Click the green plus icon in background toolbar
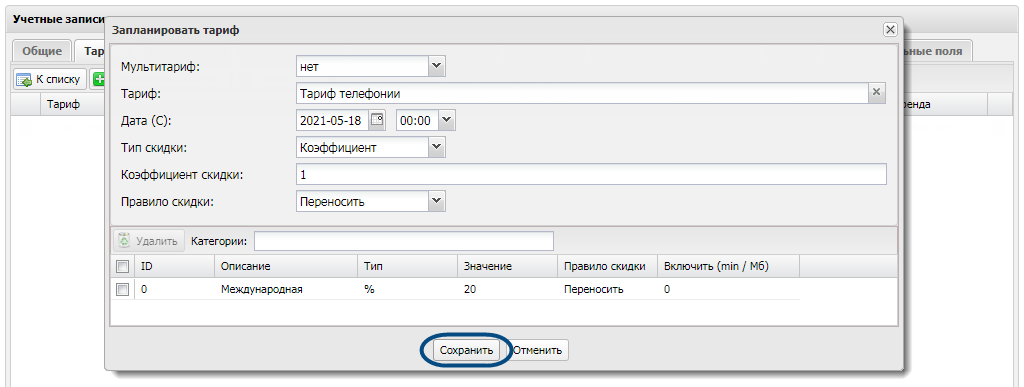The width and height of the screenshot is (1024, 387). coord(99,80)
